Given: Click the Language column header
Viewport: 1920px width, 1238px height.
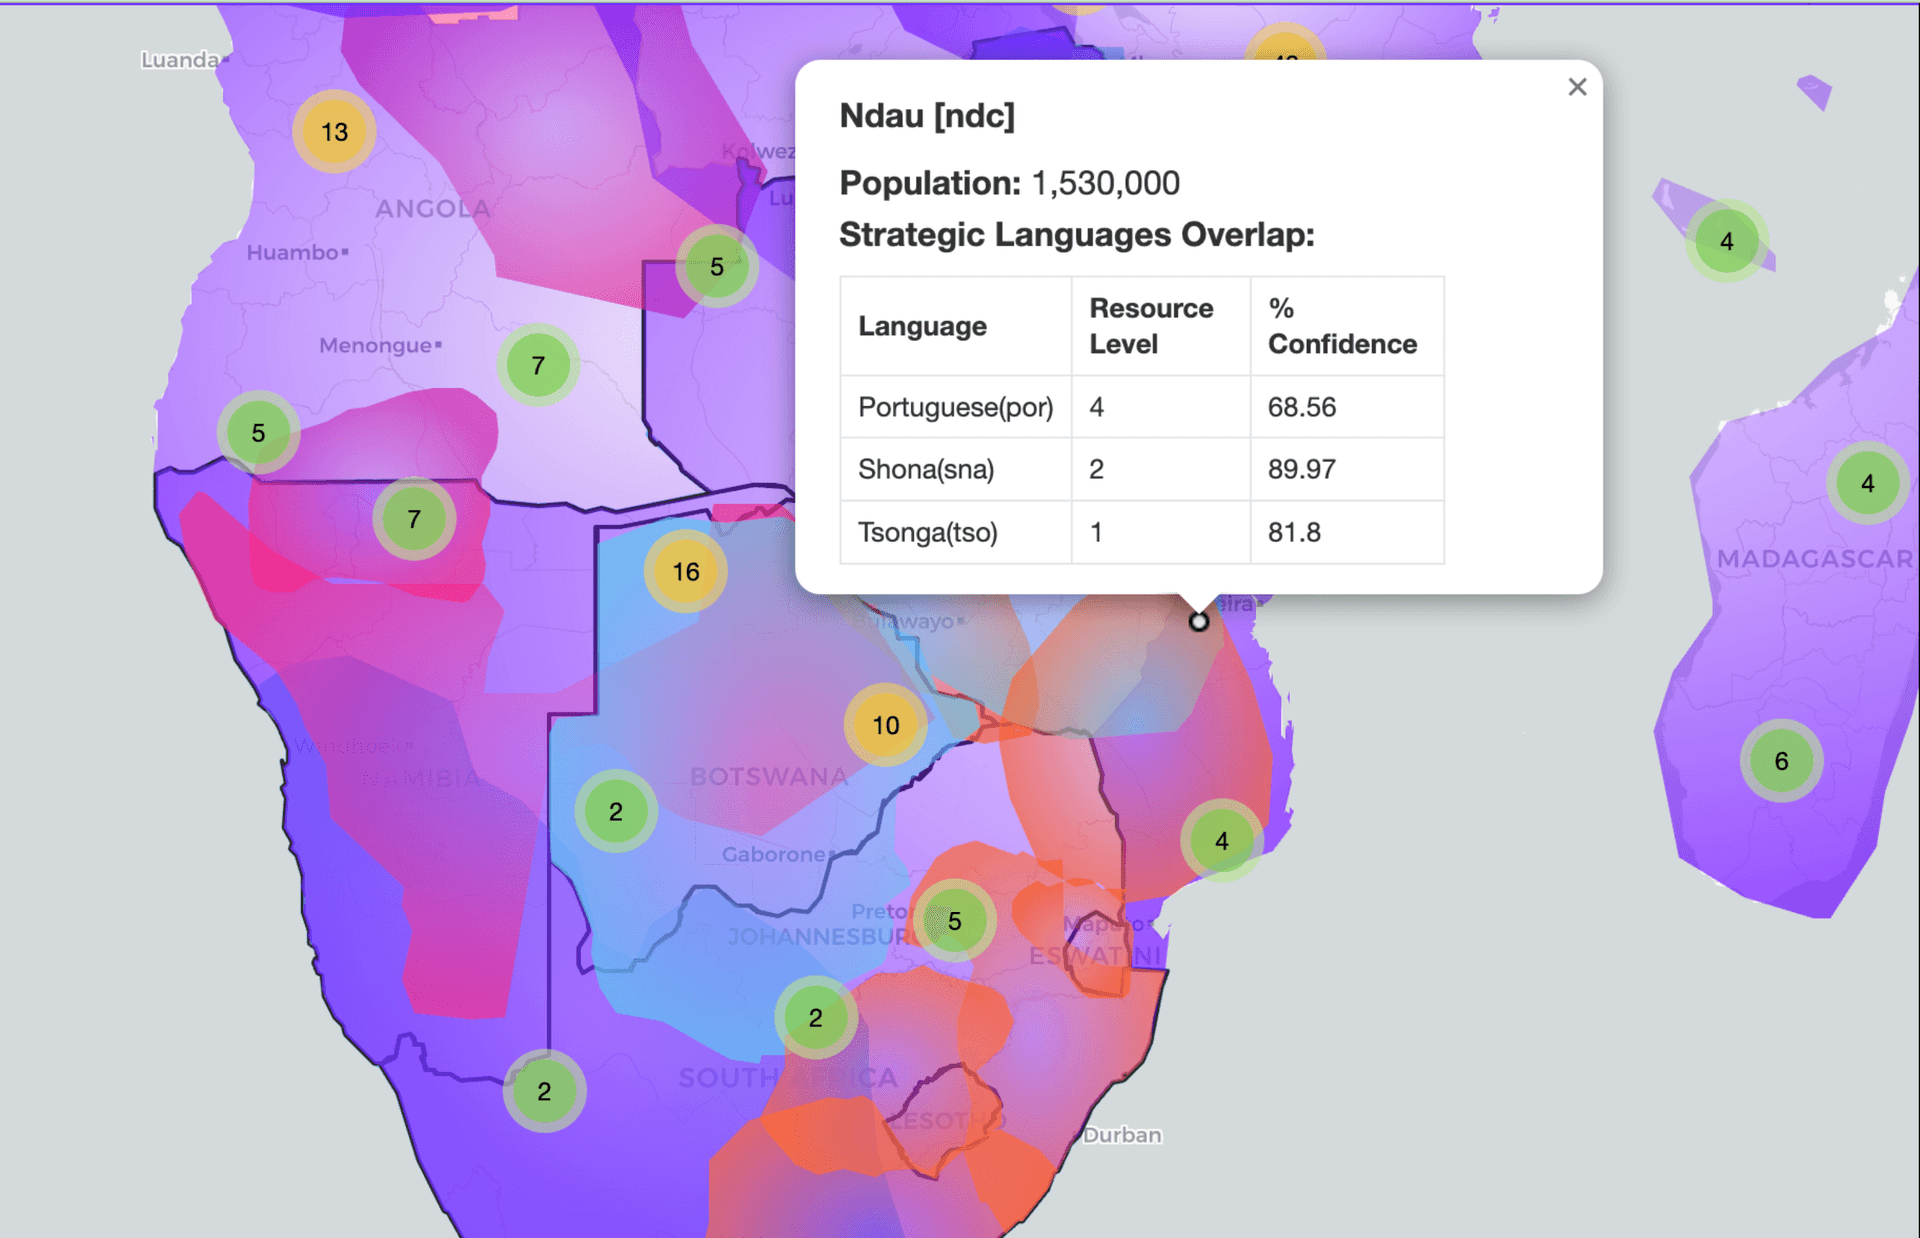Looking at the screenshot, I should [x=922, y=326].
